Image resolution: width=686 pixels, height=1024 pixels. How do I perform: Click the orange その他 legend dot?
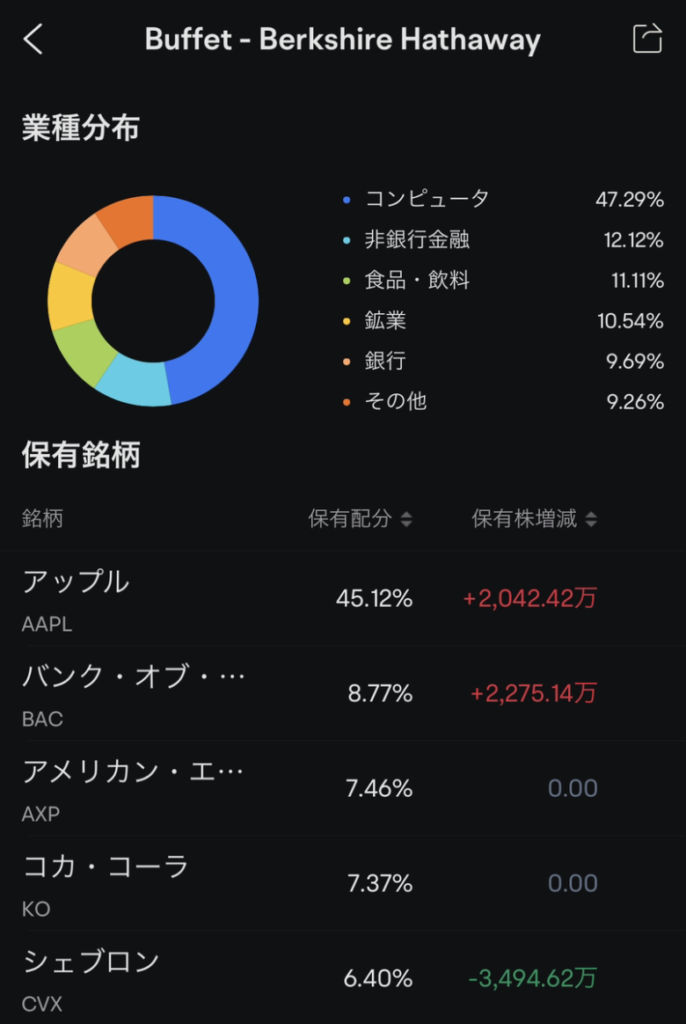tap(347, 402)
